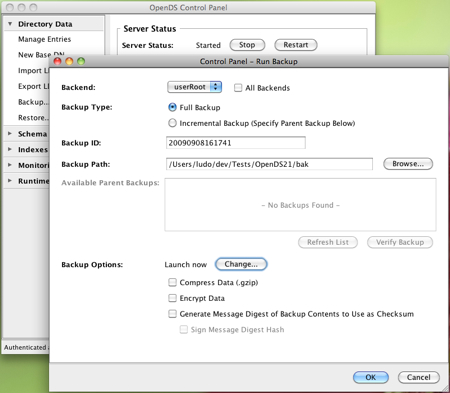Cancel the Run Backup dialog

419,377
